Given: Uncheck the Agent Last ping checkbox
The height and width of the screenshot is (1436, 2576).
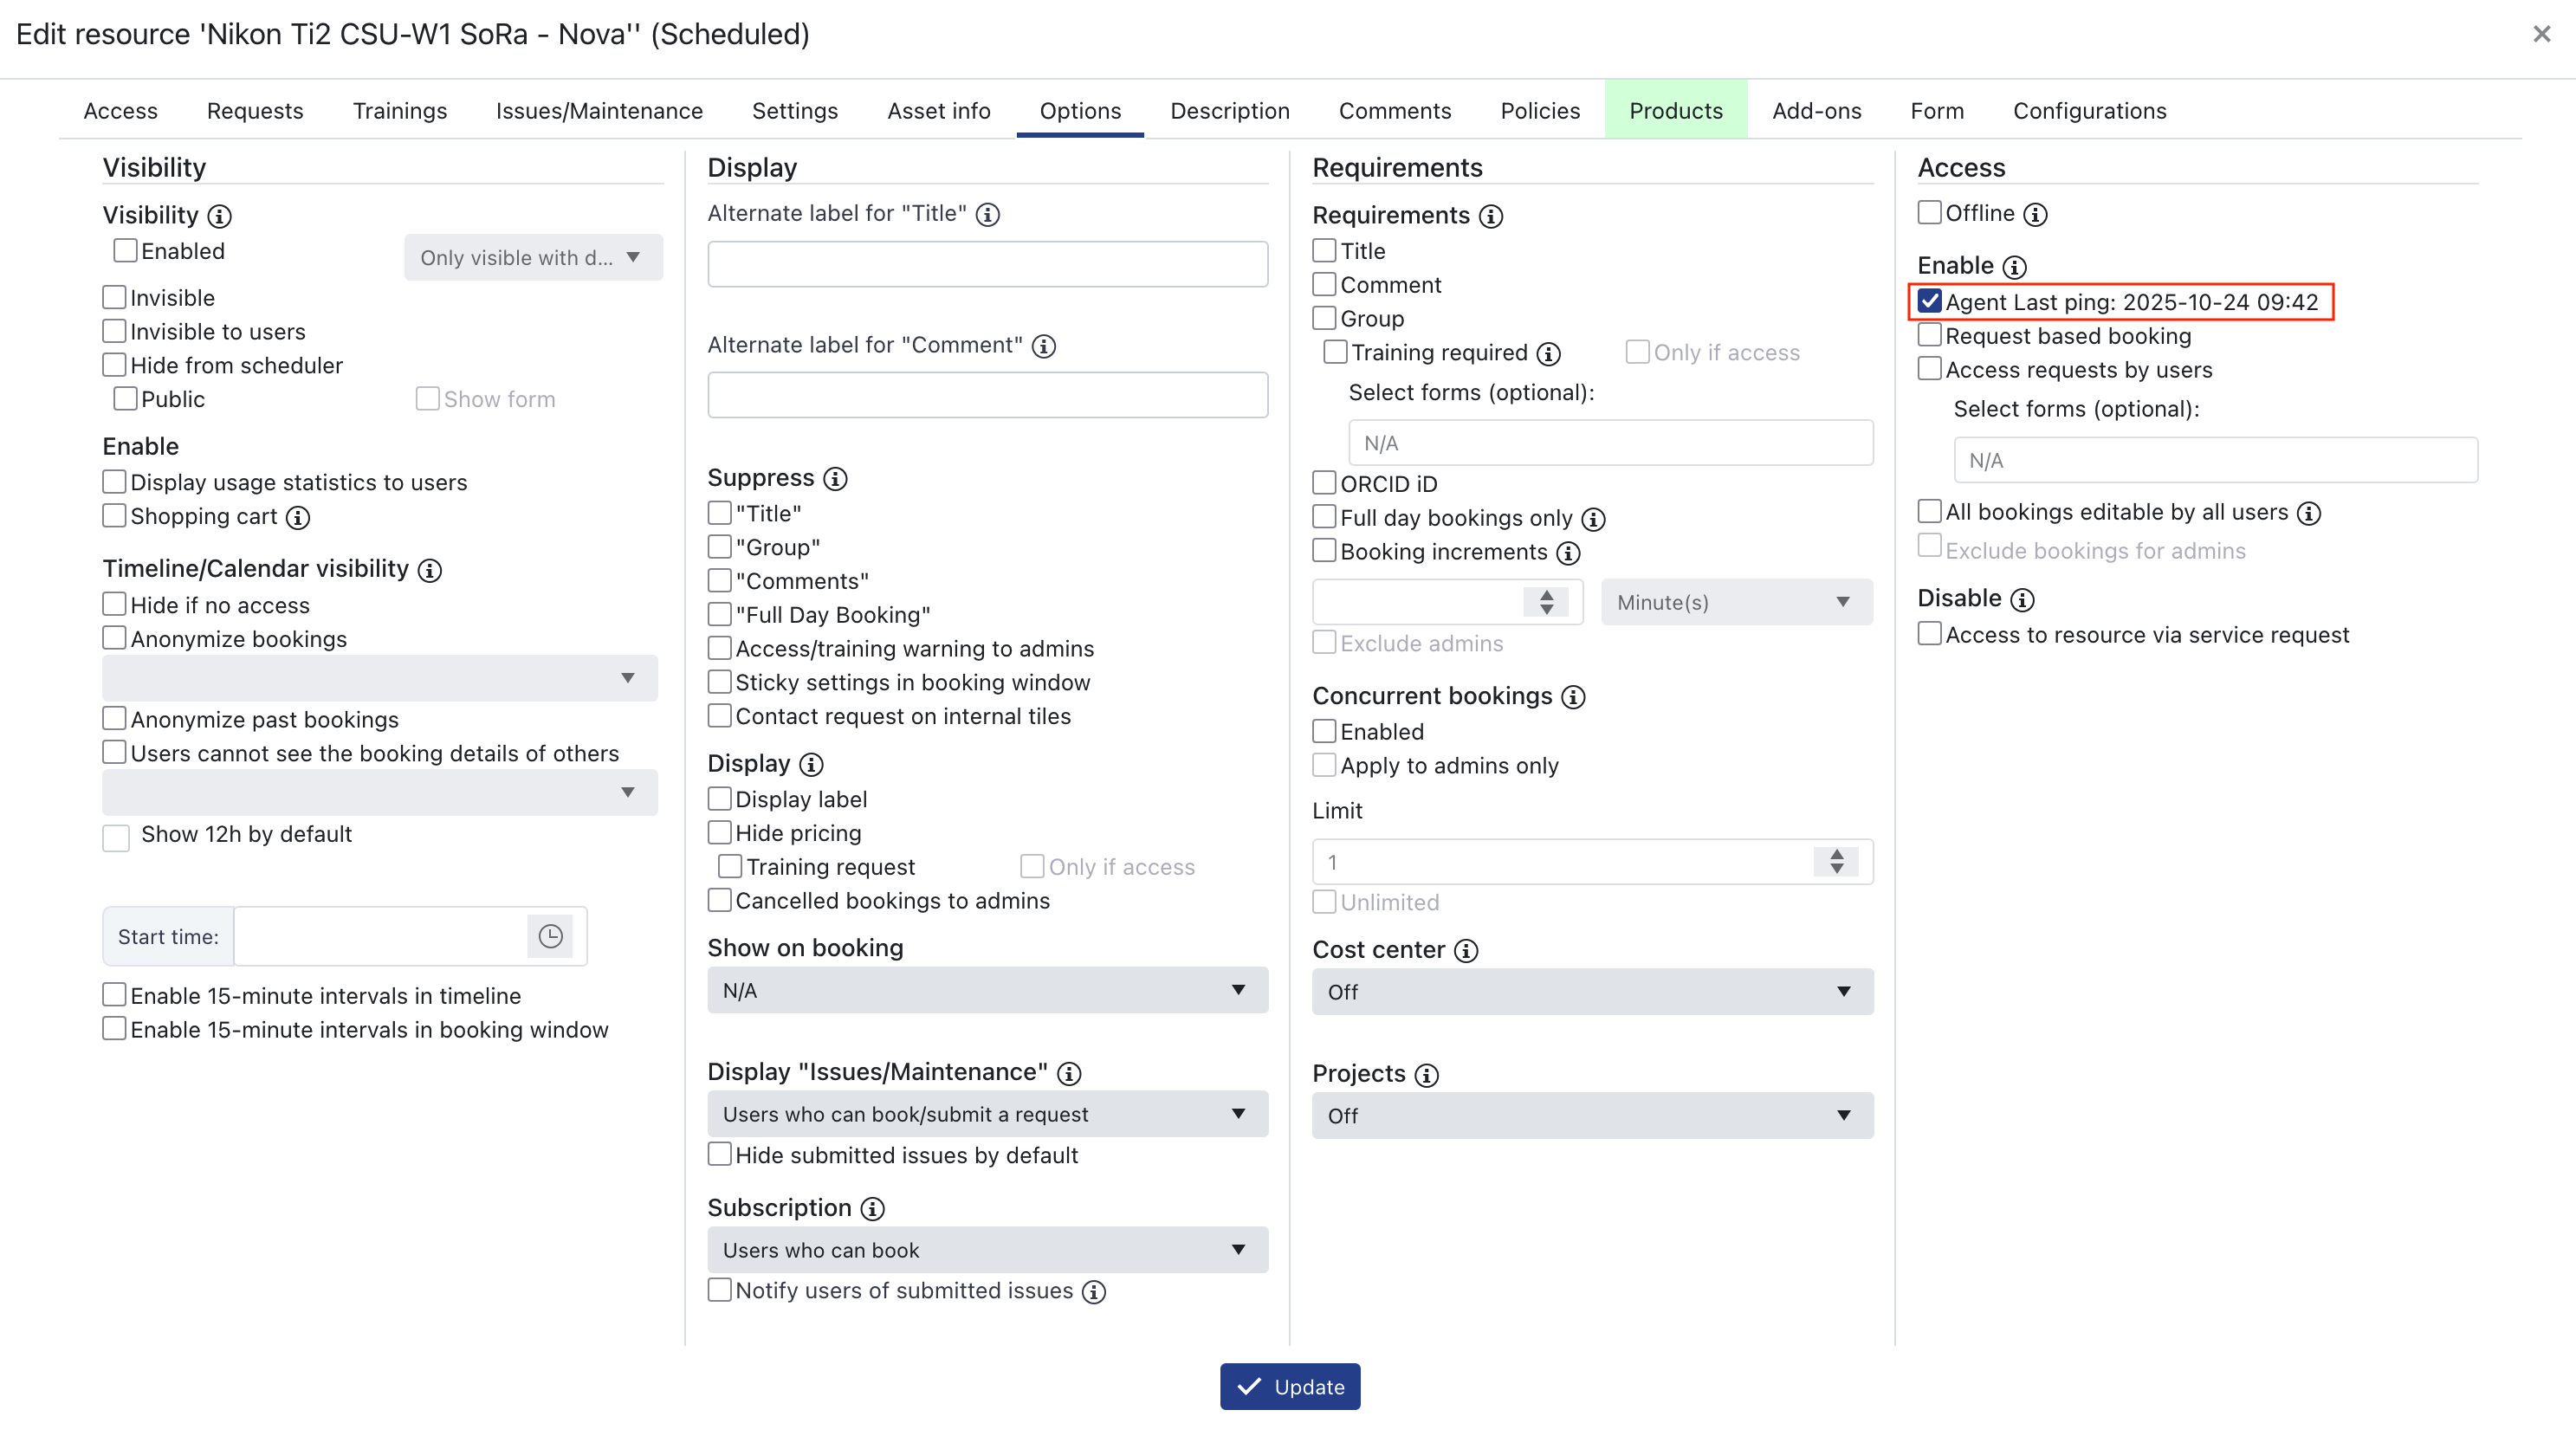Looking at the screenshot, I should click(x=1929, y=301).
